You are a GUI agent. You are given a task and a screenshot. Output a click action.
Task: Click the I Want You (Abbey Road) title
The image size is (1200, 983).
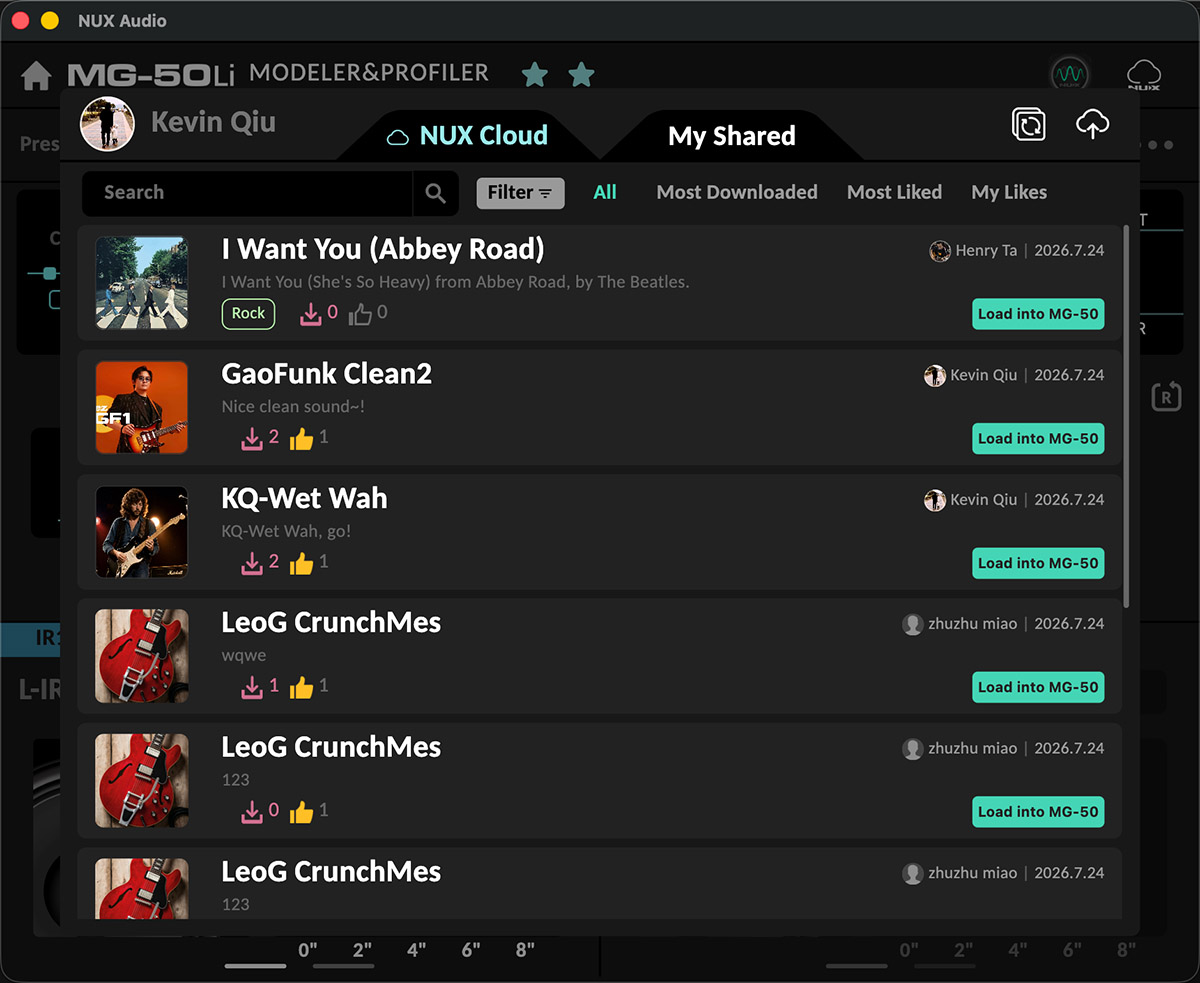pos(383,249)
